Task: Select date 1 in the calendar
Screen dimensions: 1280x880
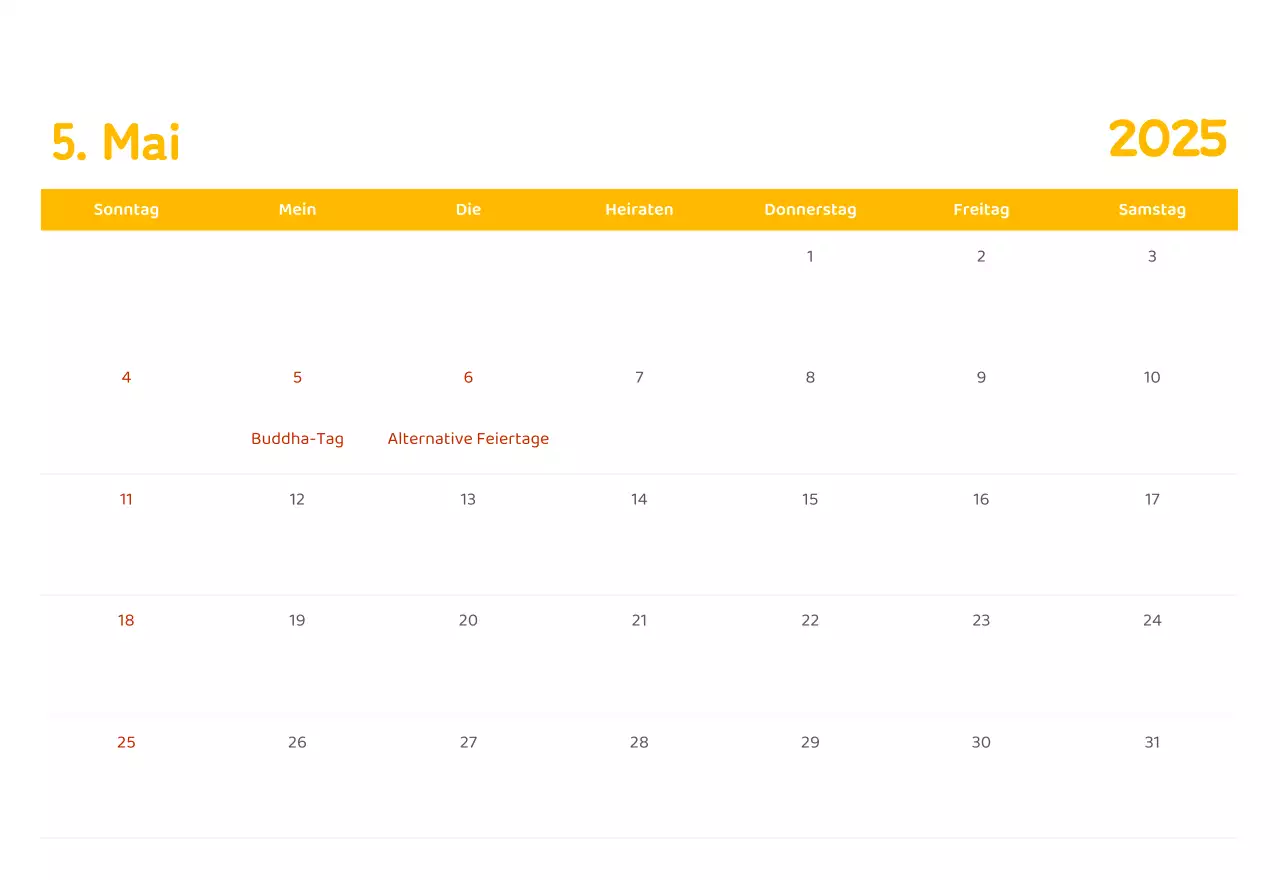Action: coord(810,256)
